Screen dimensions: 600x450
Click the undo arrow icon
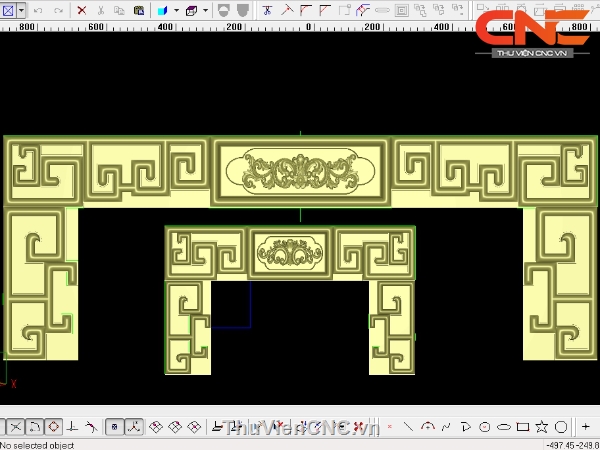coord(38,11)
